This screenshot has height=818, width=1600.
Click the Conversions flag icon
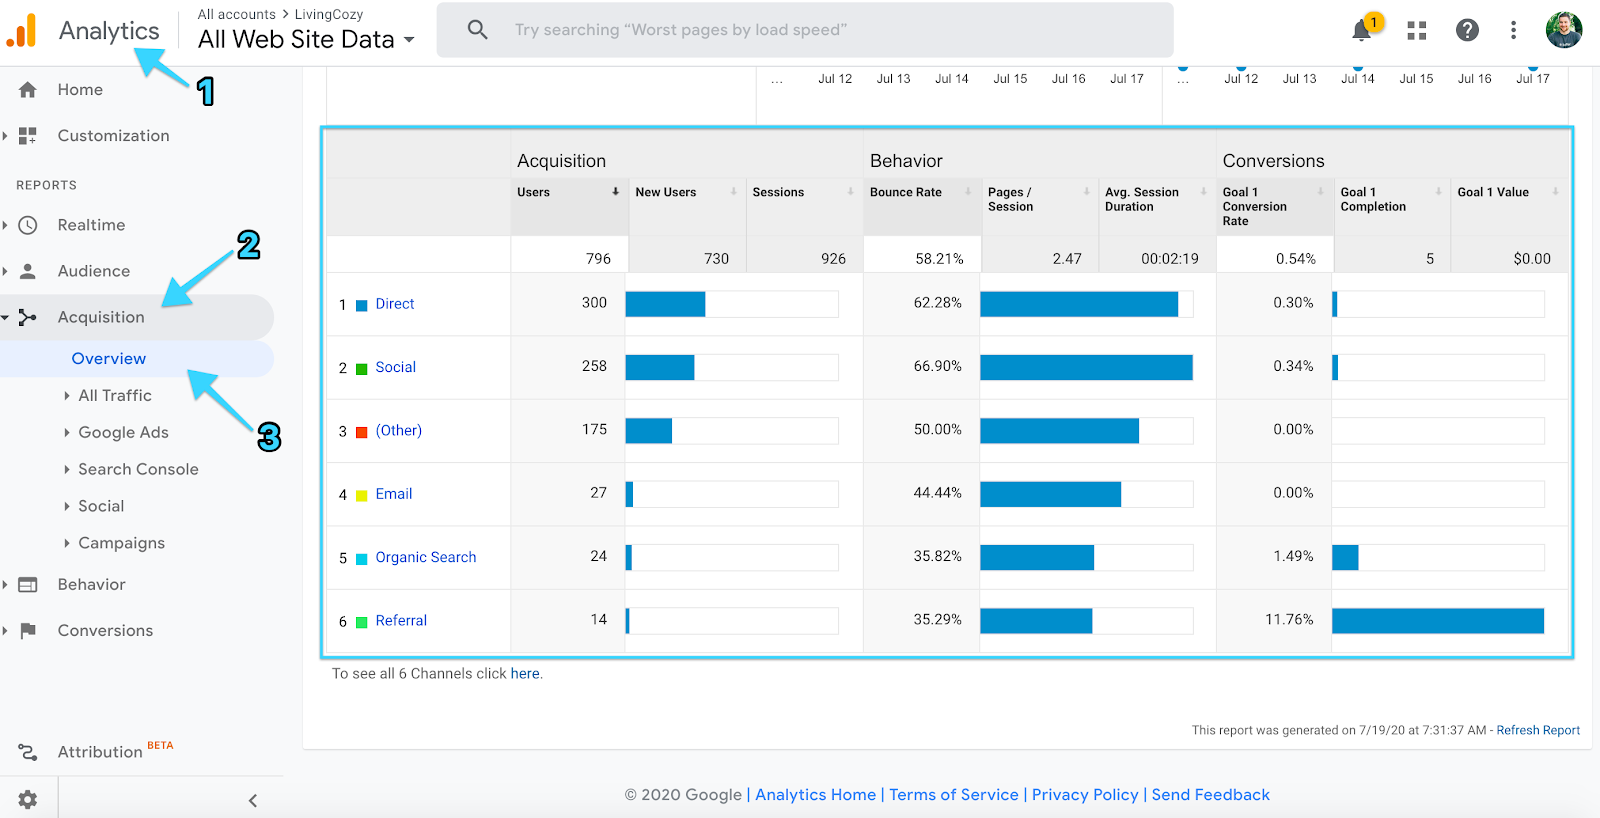[28, 630]
